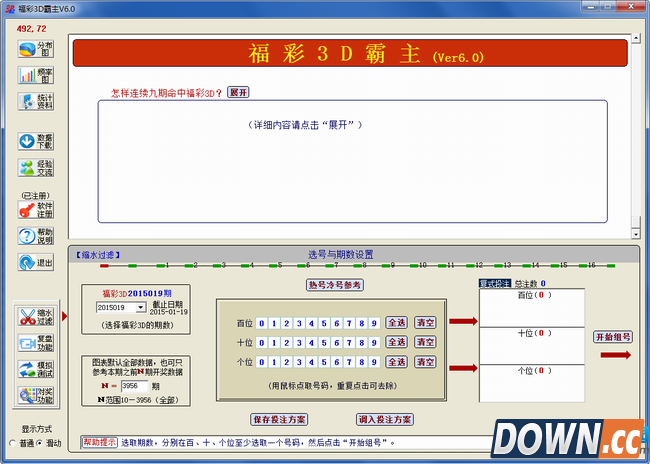The height and width of the screenshot is (464, 650).
Task: Toggle number 5 in the 百位 row
Action: pos(324,323)
